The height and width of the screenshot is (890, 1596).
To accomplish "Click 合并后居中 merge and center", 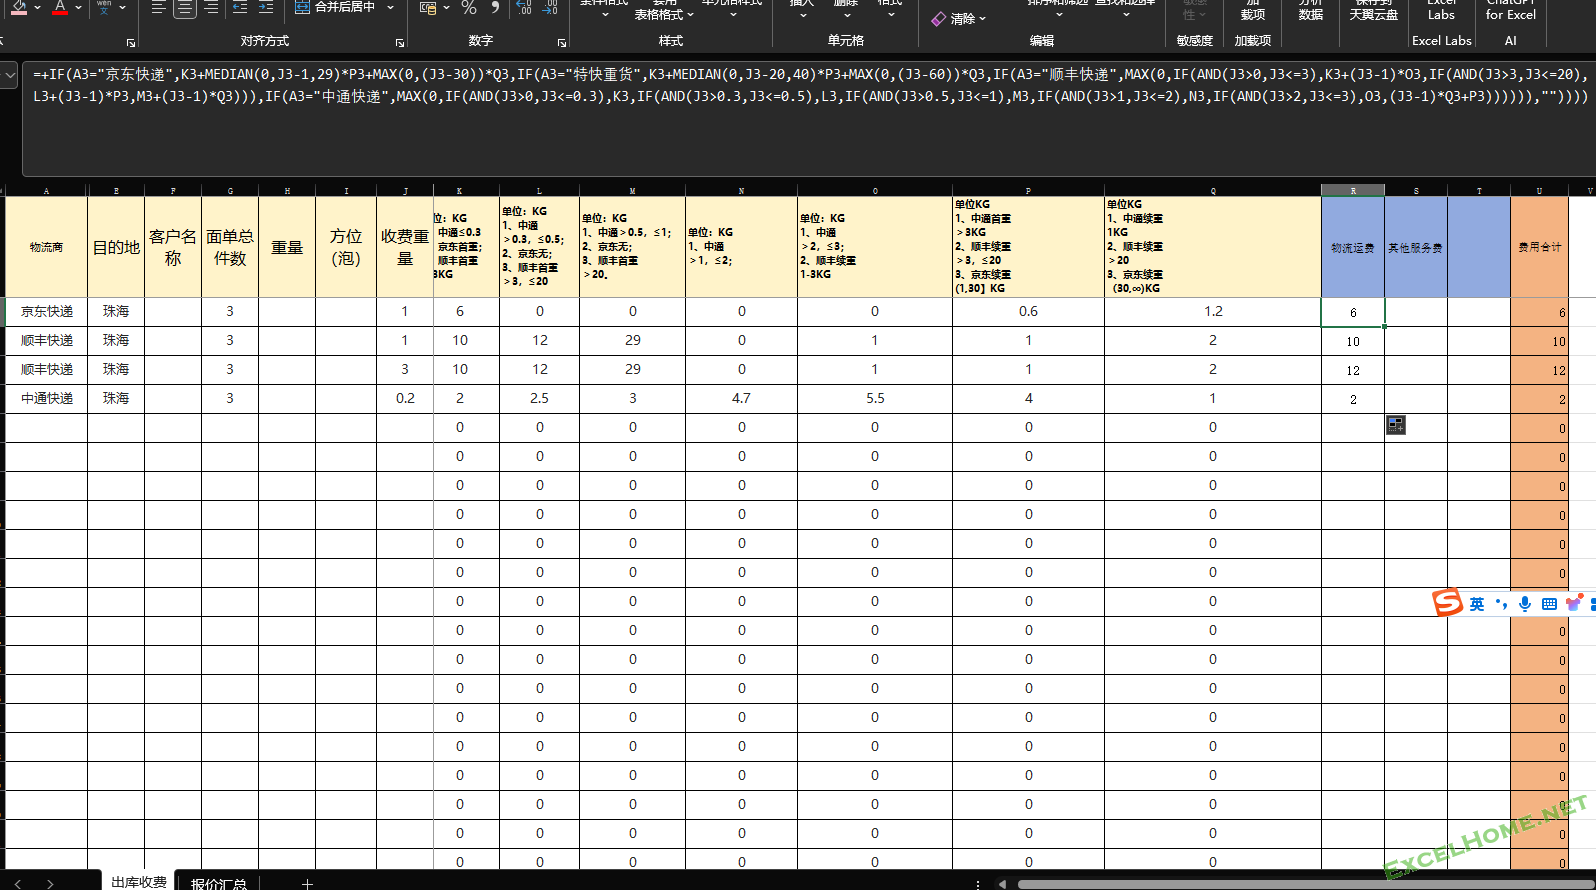I will (x=335, y=7).
